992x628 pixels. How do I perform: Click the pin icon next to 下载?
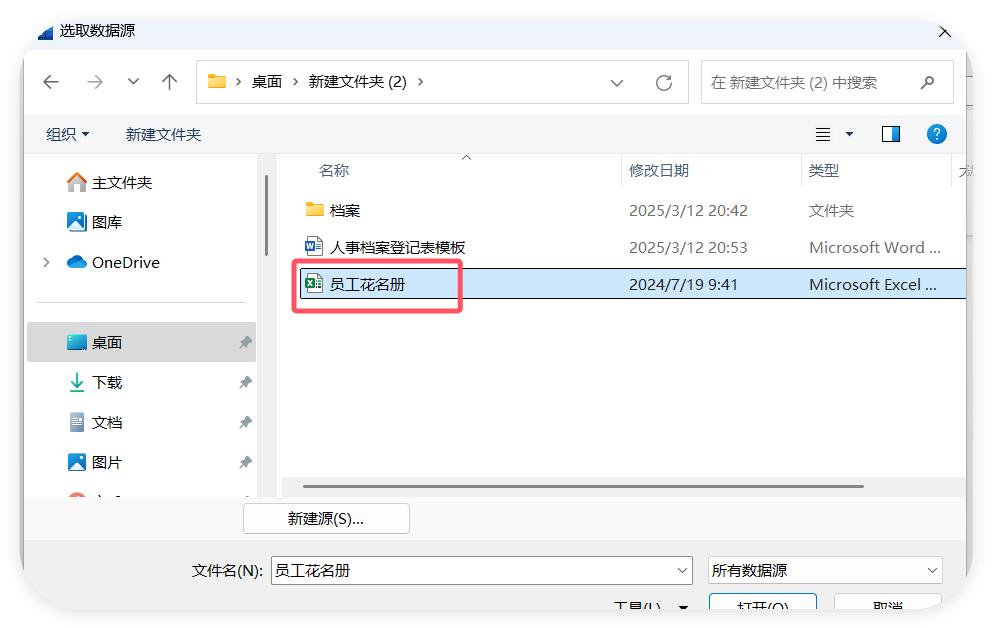[245, 382]
